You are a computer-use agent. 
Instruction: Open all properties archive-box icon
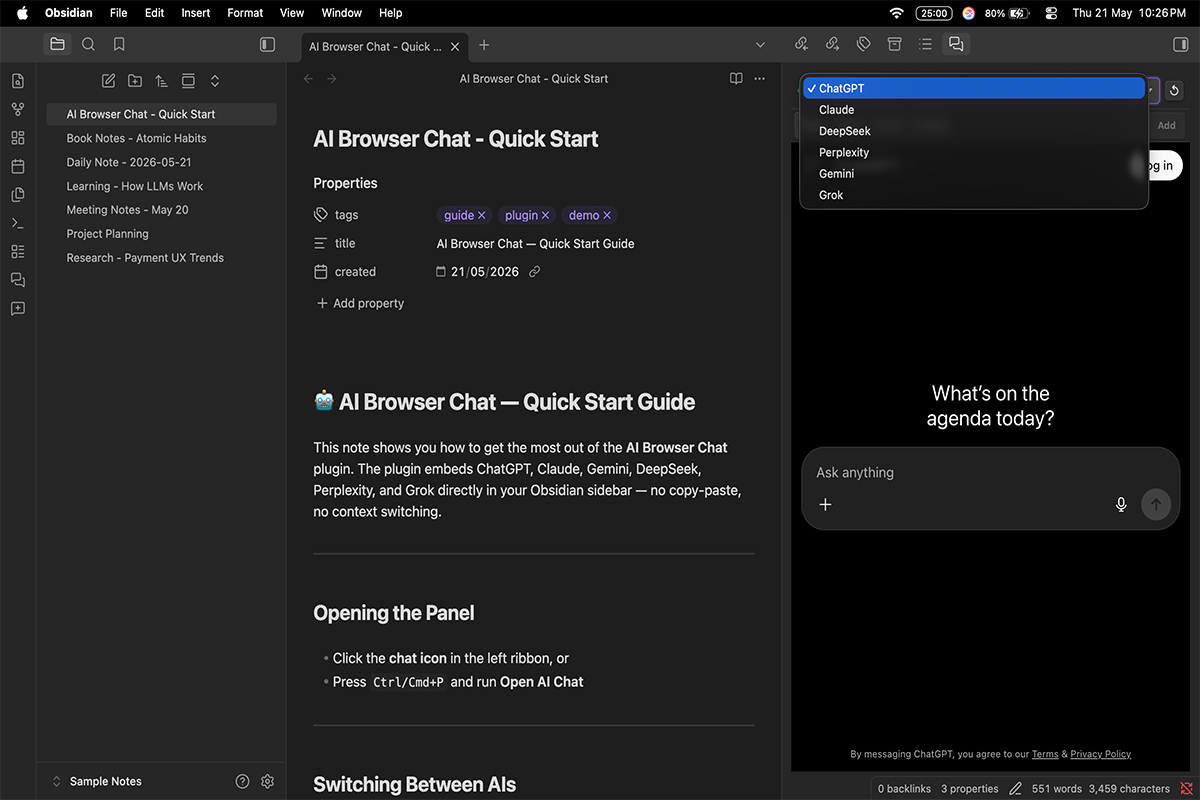point(894,44)
